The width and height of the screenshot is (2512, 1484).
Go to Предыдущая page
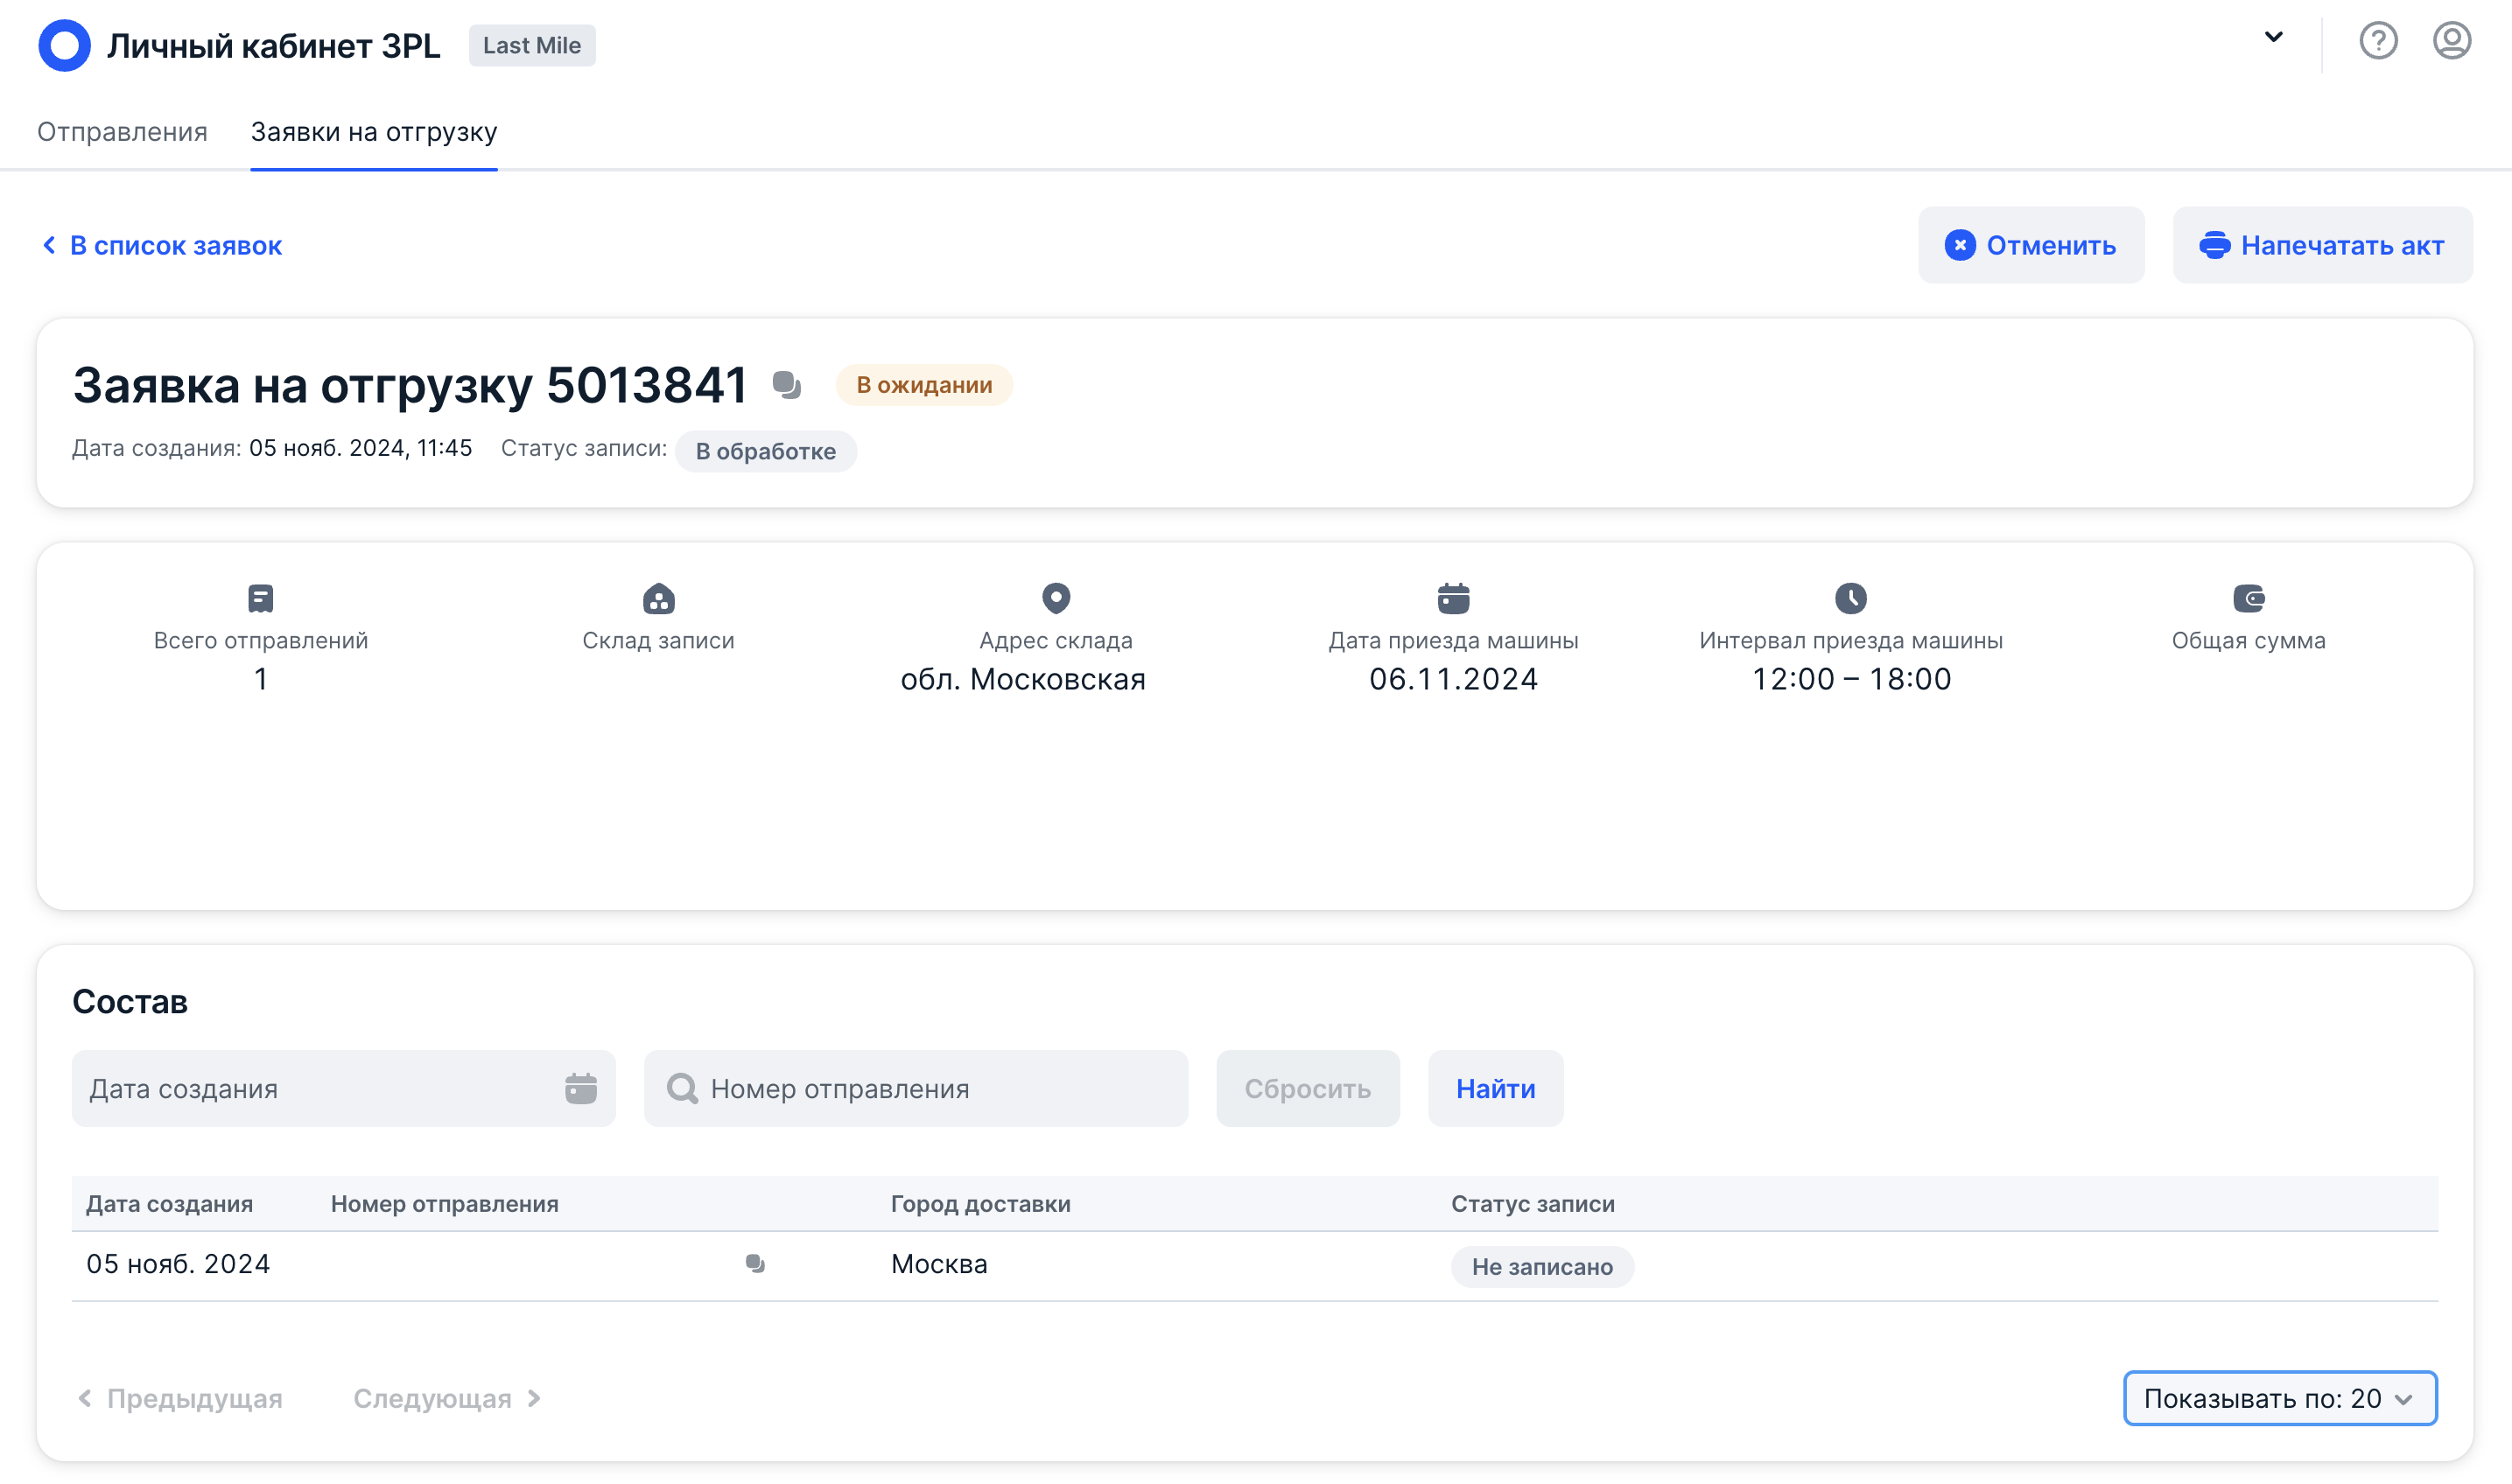pos(180,1398)
